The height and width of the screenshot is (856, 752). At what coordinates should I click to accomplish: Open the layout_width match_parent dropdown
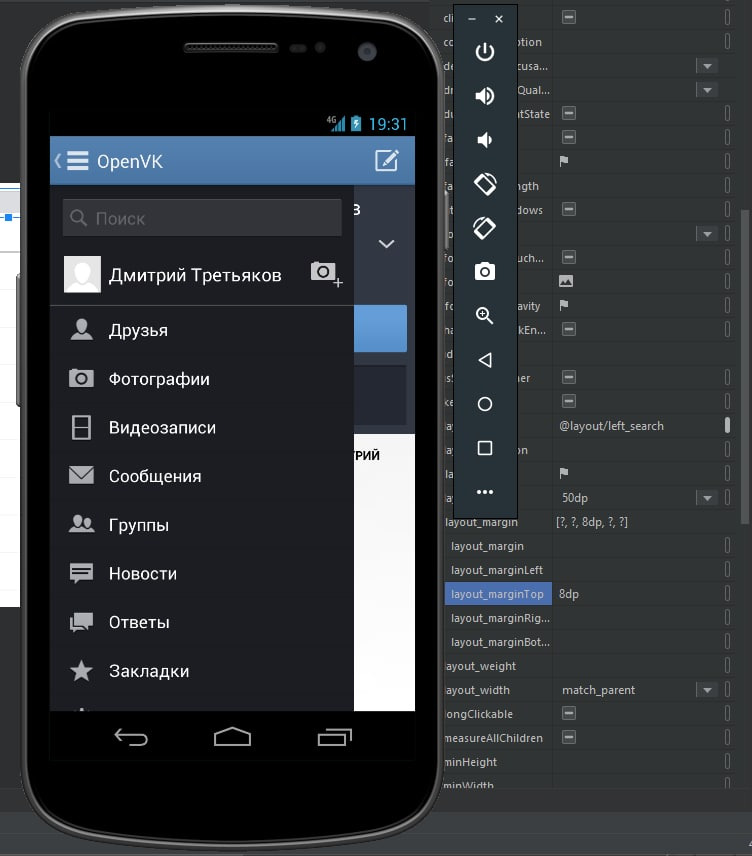707,690
